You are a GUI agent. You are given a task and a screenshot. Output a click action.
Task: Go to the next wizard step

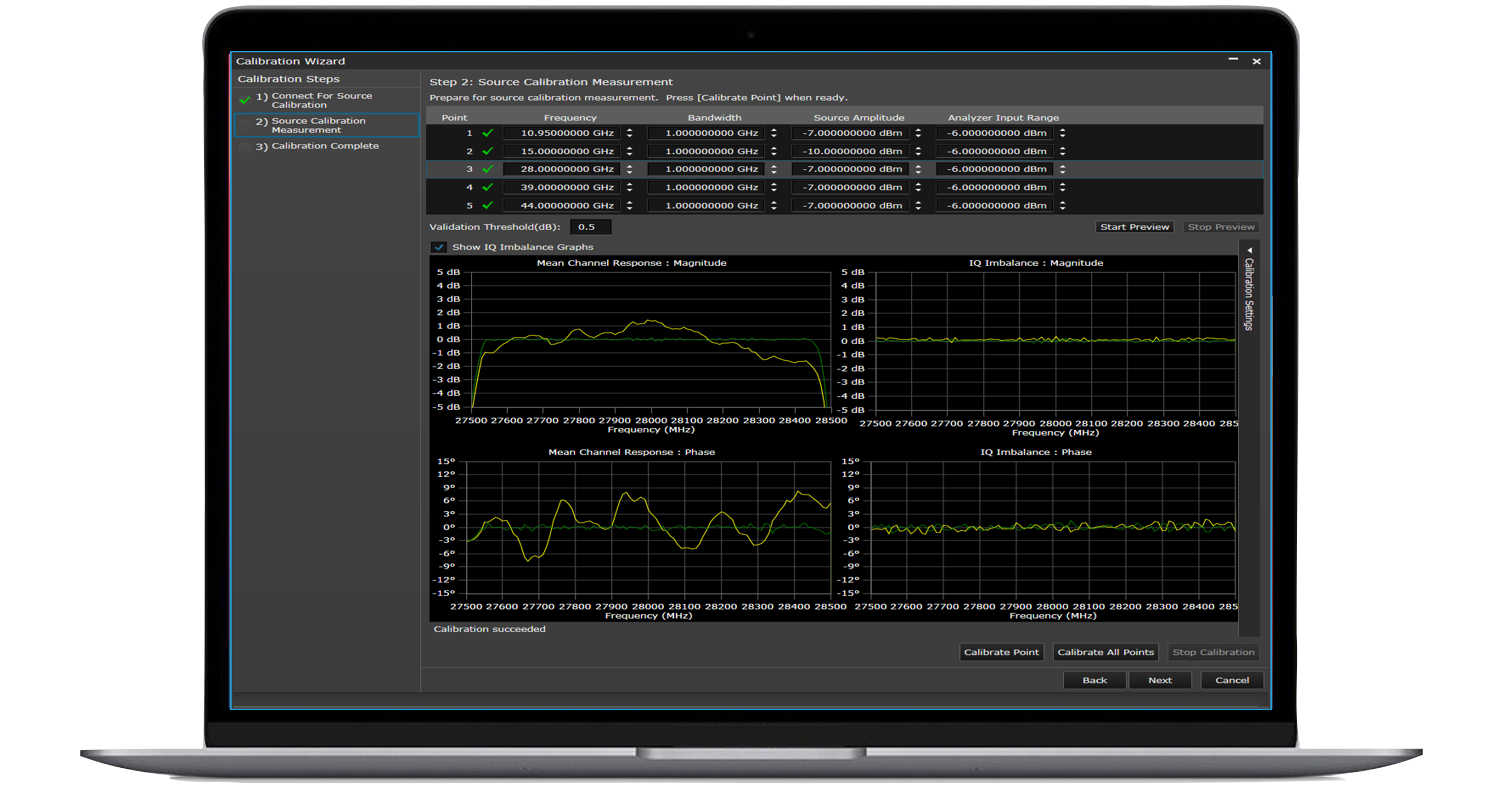coord(1159,680)
